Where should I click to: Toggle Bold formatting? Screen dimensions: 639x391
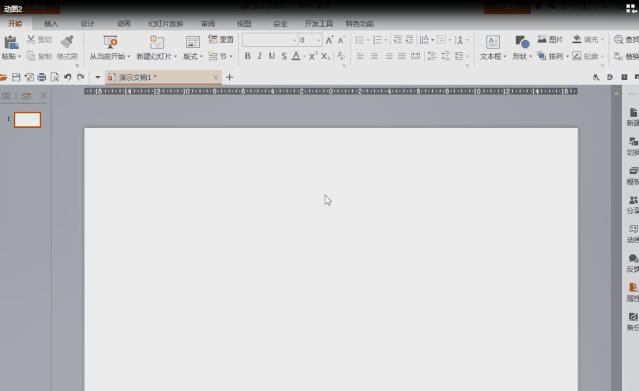(247, 56)
